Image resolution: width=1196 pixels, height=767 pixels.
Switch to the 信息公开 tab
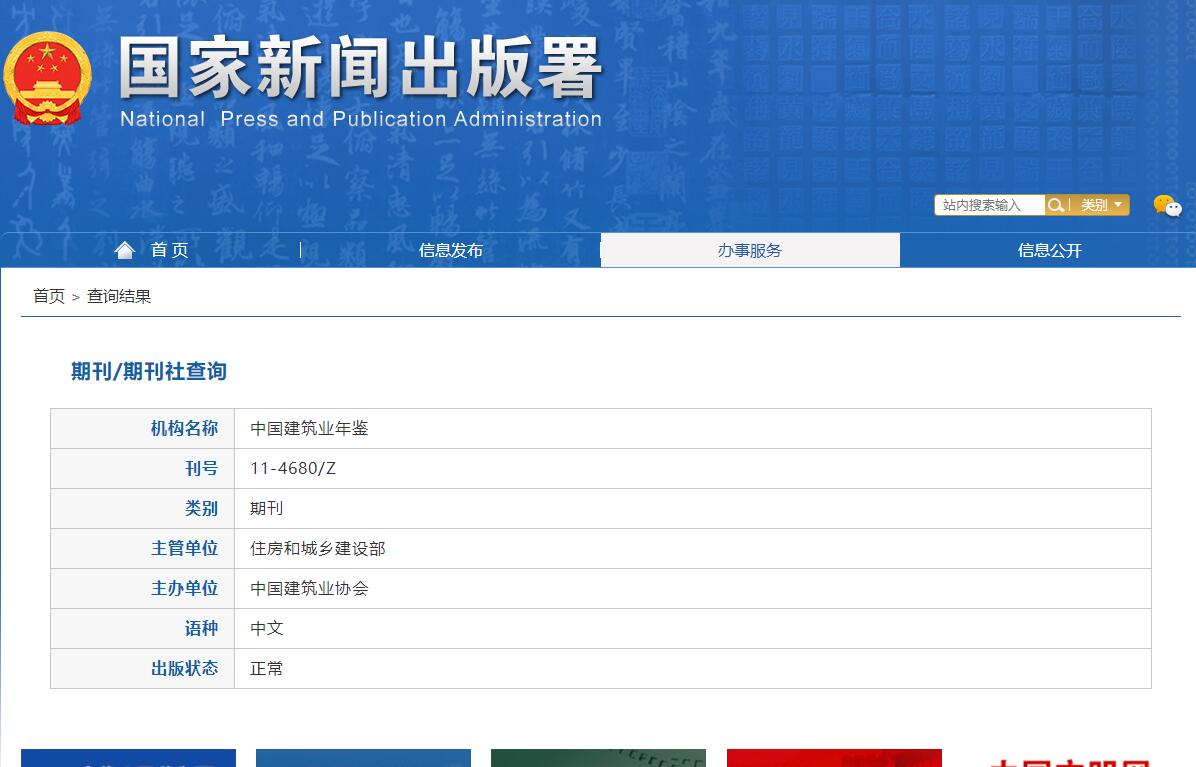(1048, 250)
